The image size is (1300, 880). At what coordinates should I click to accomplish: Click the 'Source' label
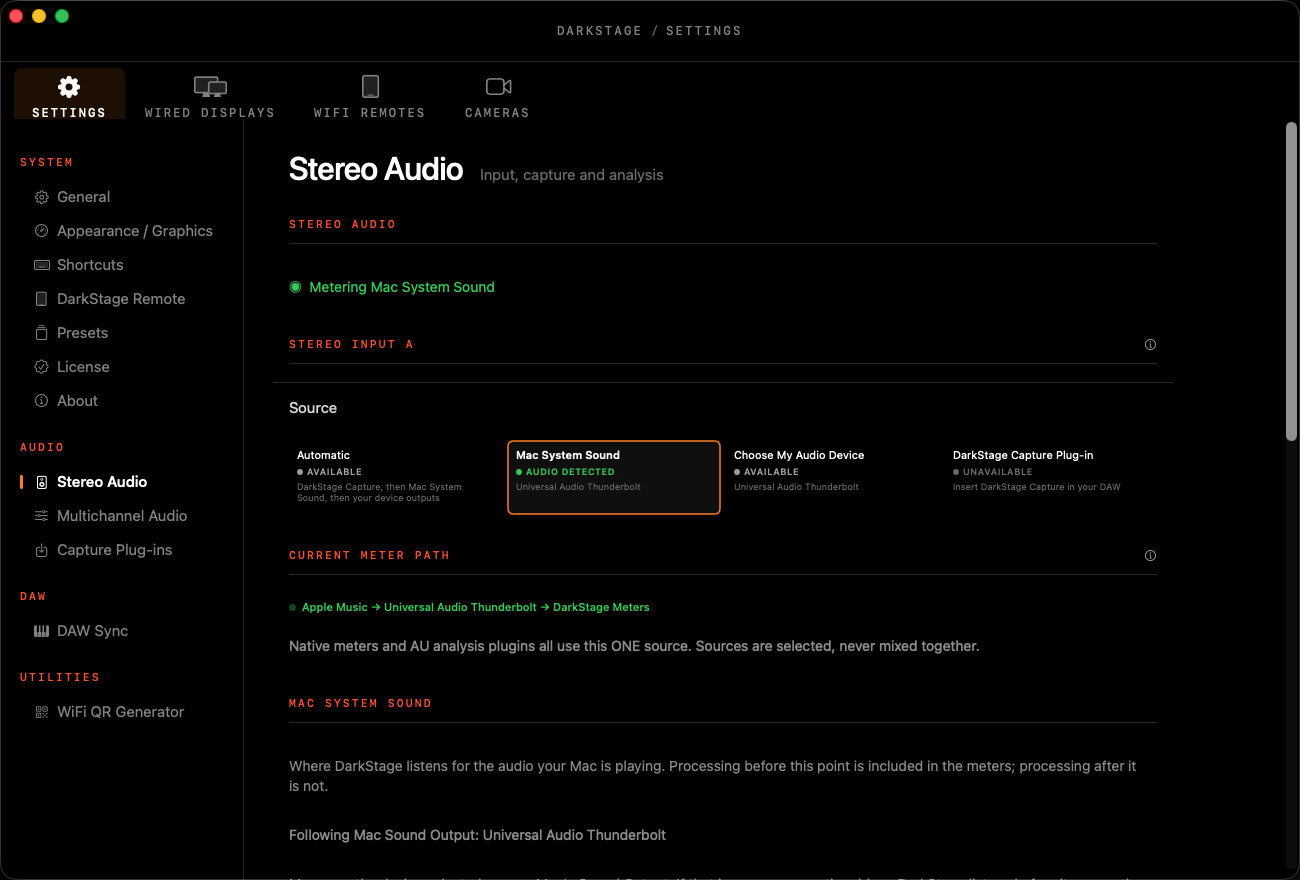point(313,408)
